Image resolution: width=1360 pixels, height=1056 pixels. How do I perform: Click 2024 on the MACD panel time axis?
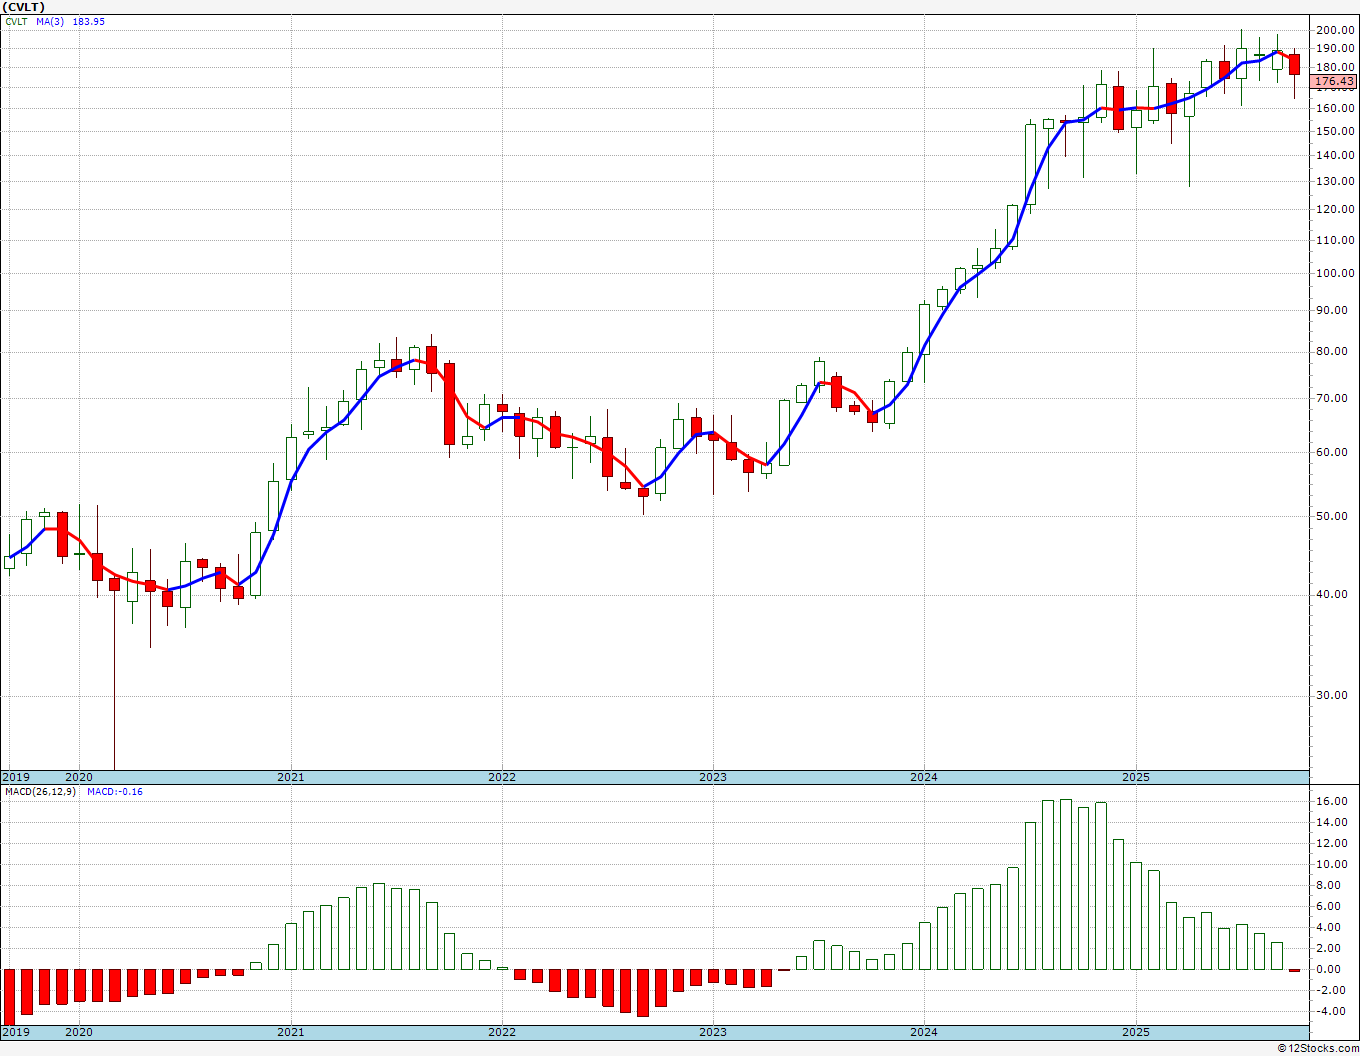pyautogui.click(x=923, y=1032)
